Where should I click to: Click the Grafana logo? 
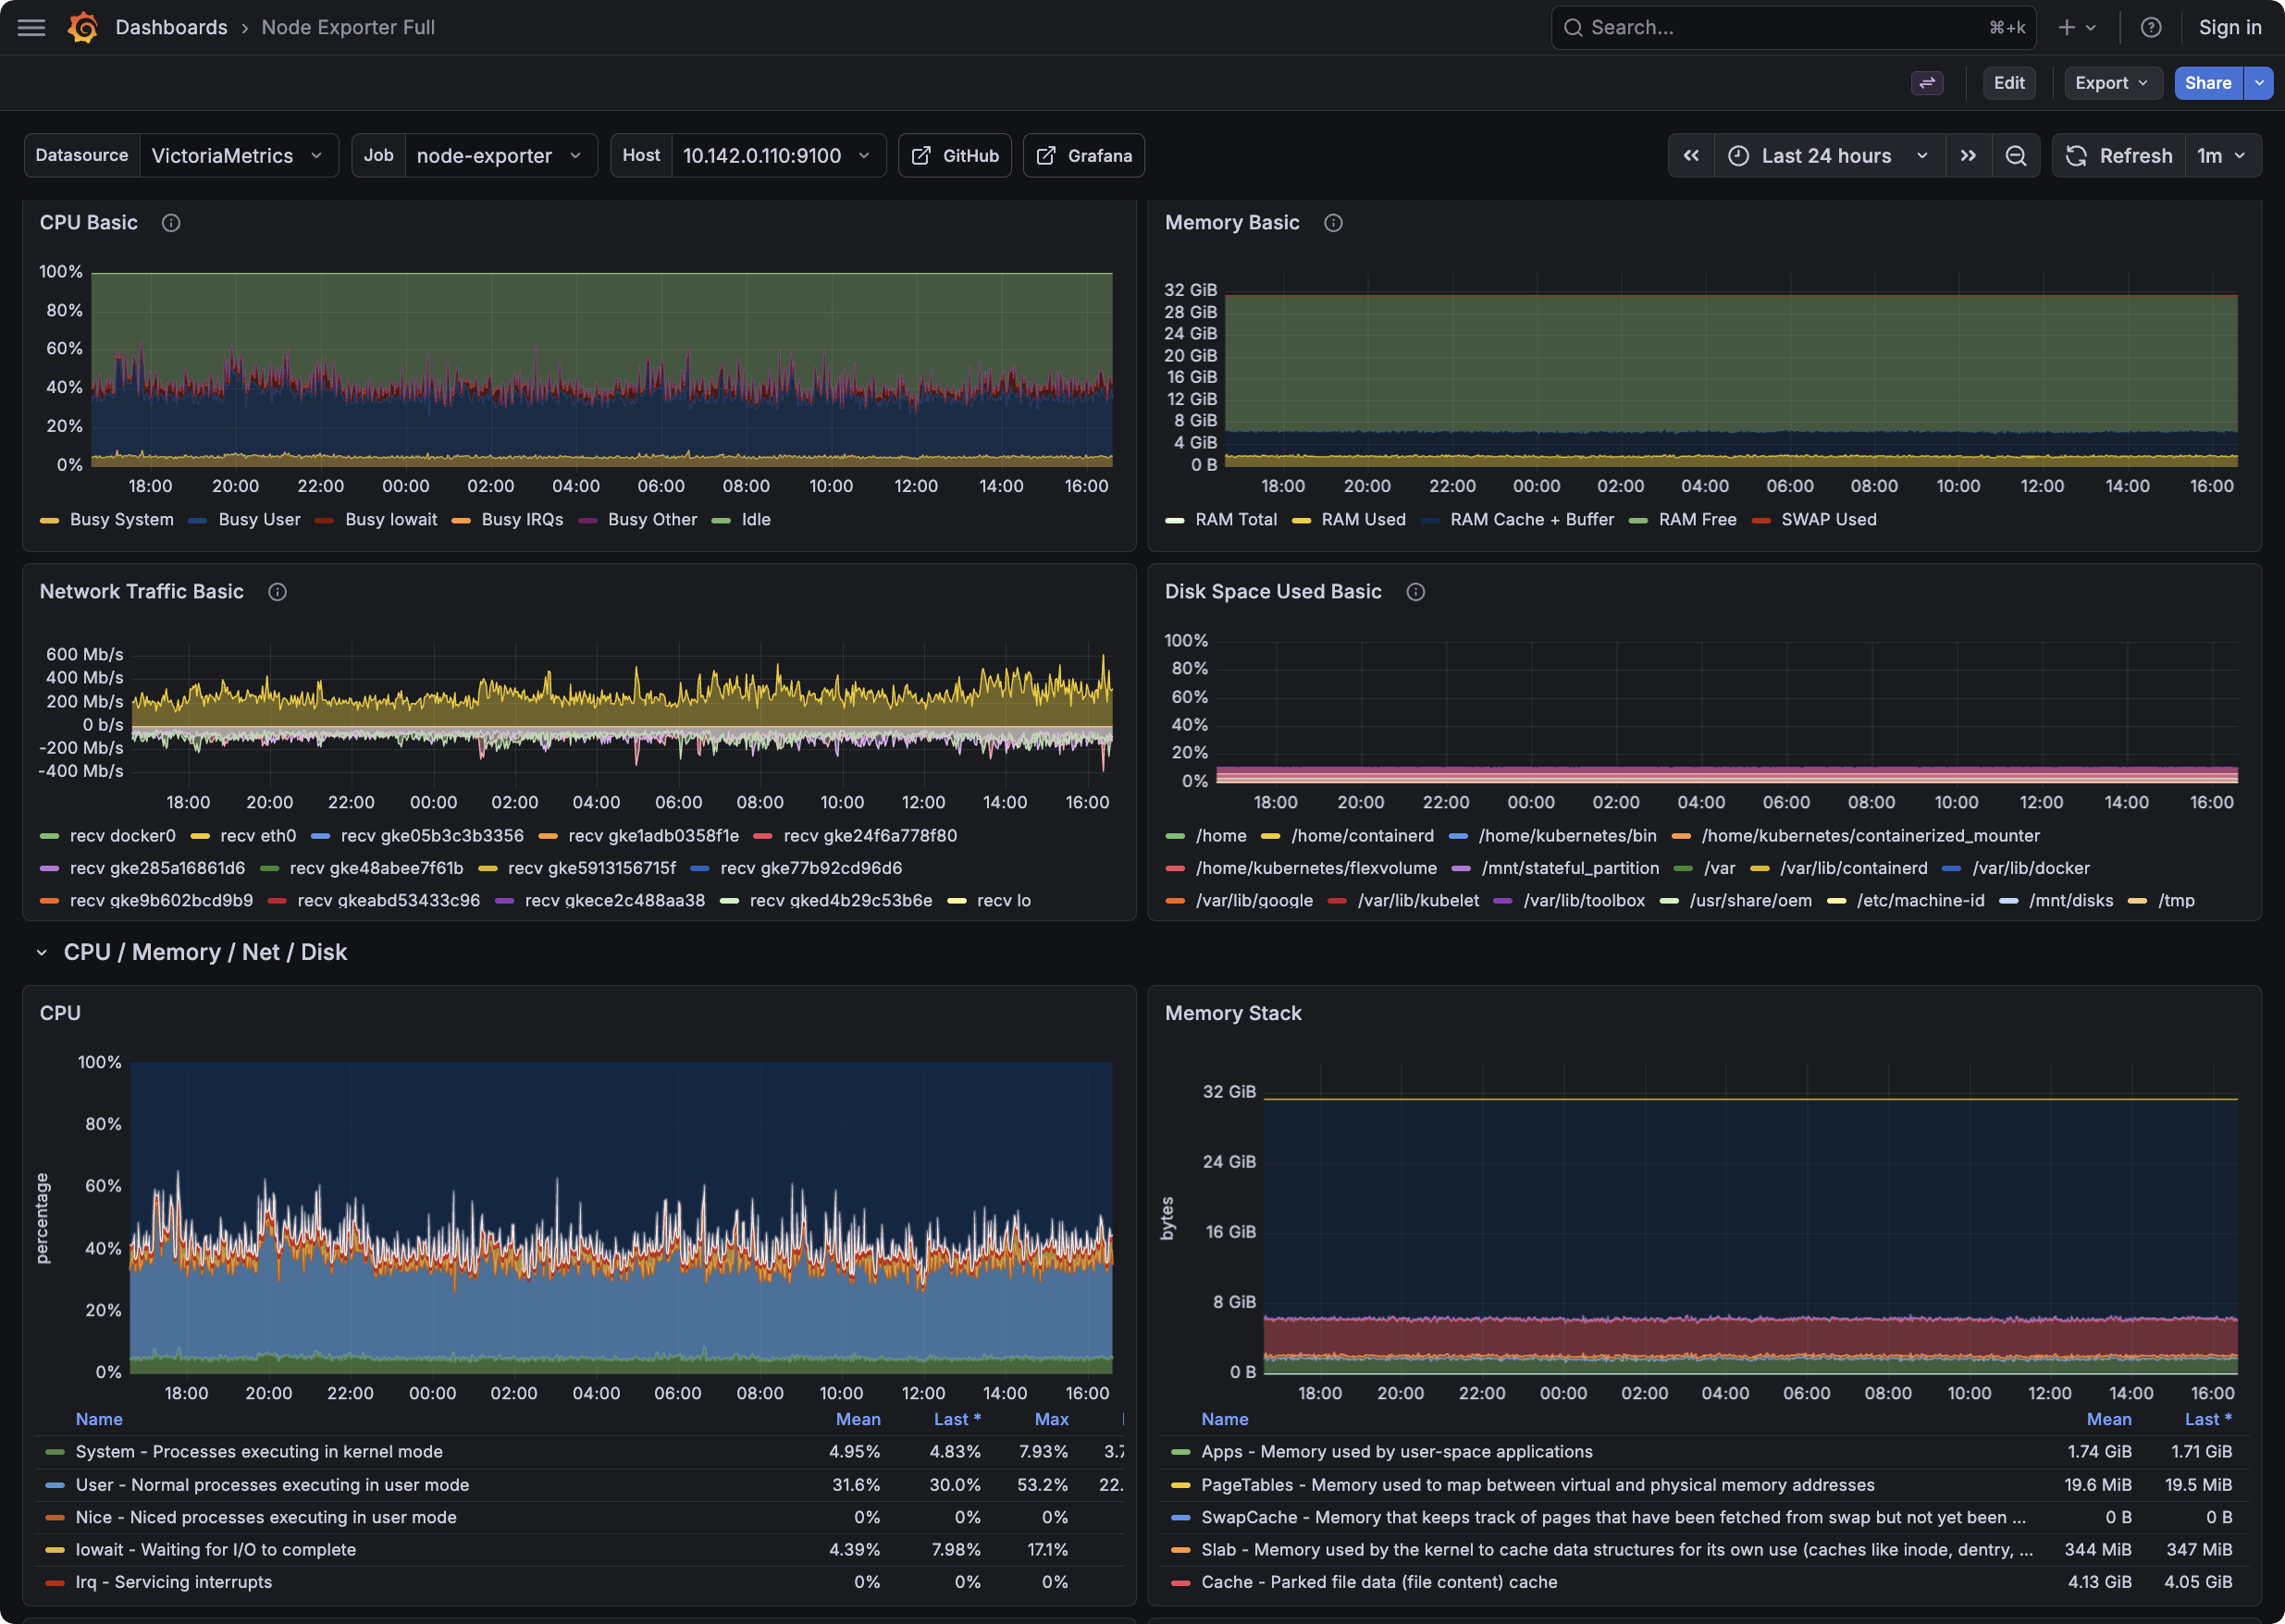pyautogui.click(x=84, y=27)
